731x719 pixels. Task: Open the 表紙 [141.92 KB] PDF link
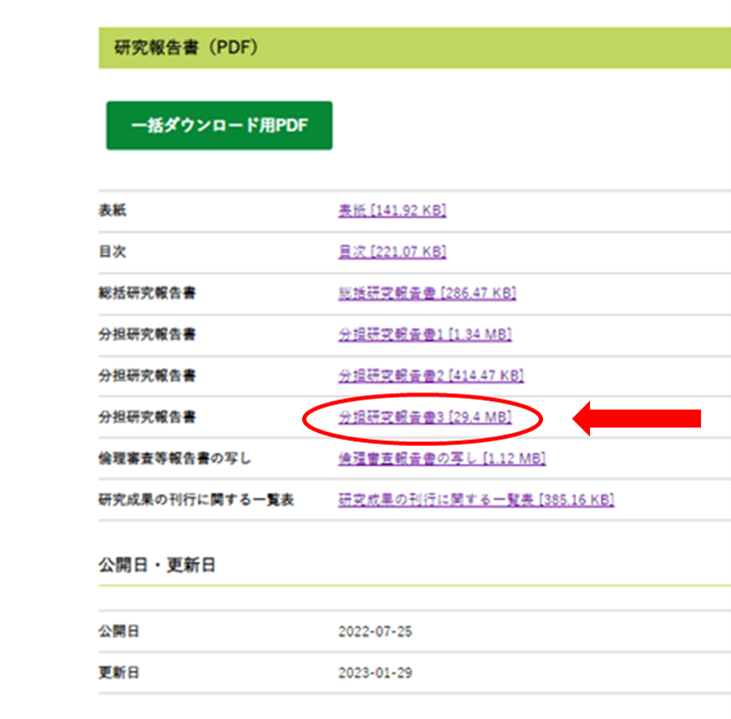tap(391, 210)
